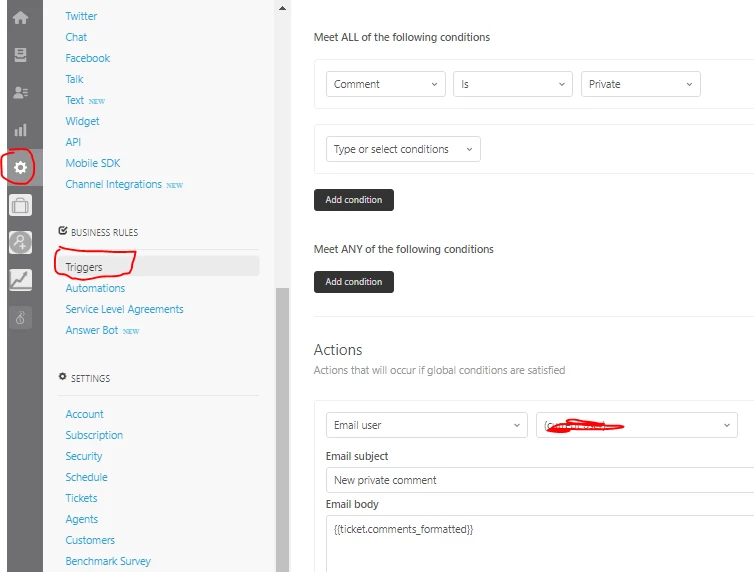Click the Email subject input field
Image resolution: width=754 pixels, height=572 pixels.
coord(540,480)
